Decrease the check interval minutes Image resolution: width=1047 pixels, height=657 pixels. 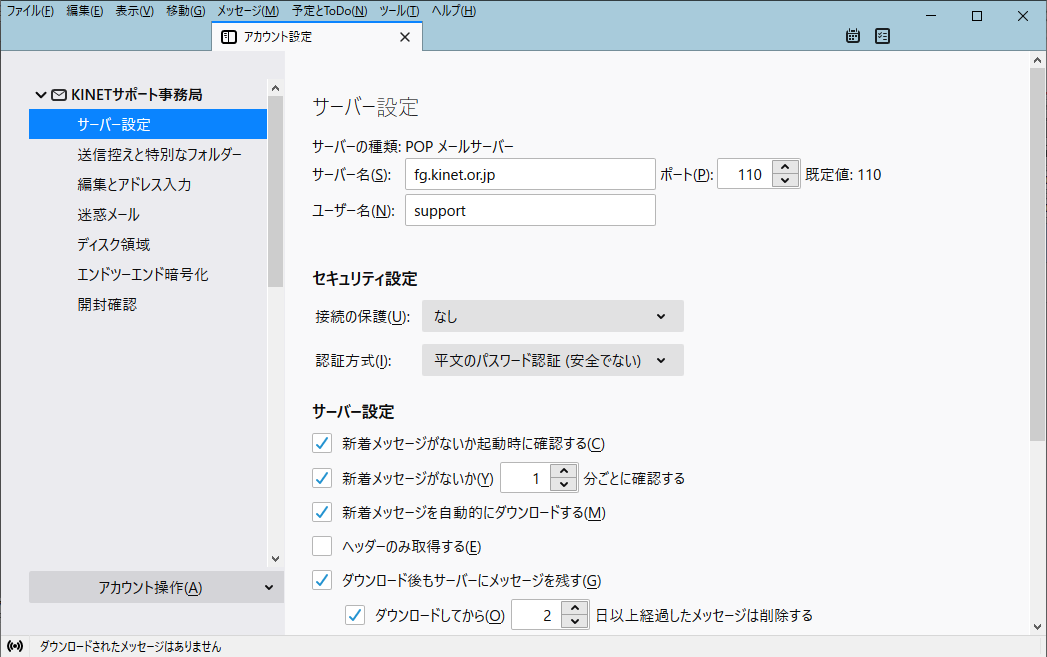[564, 485]
